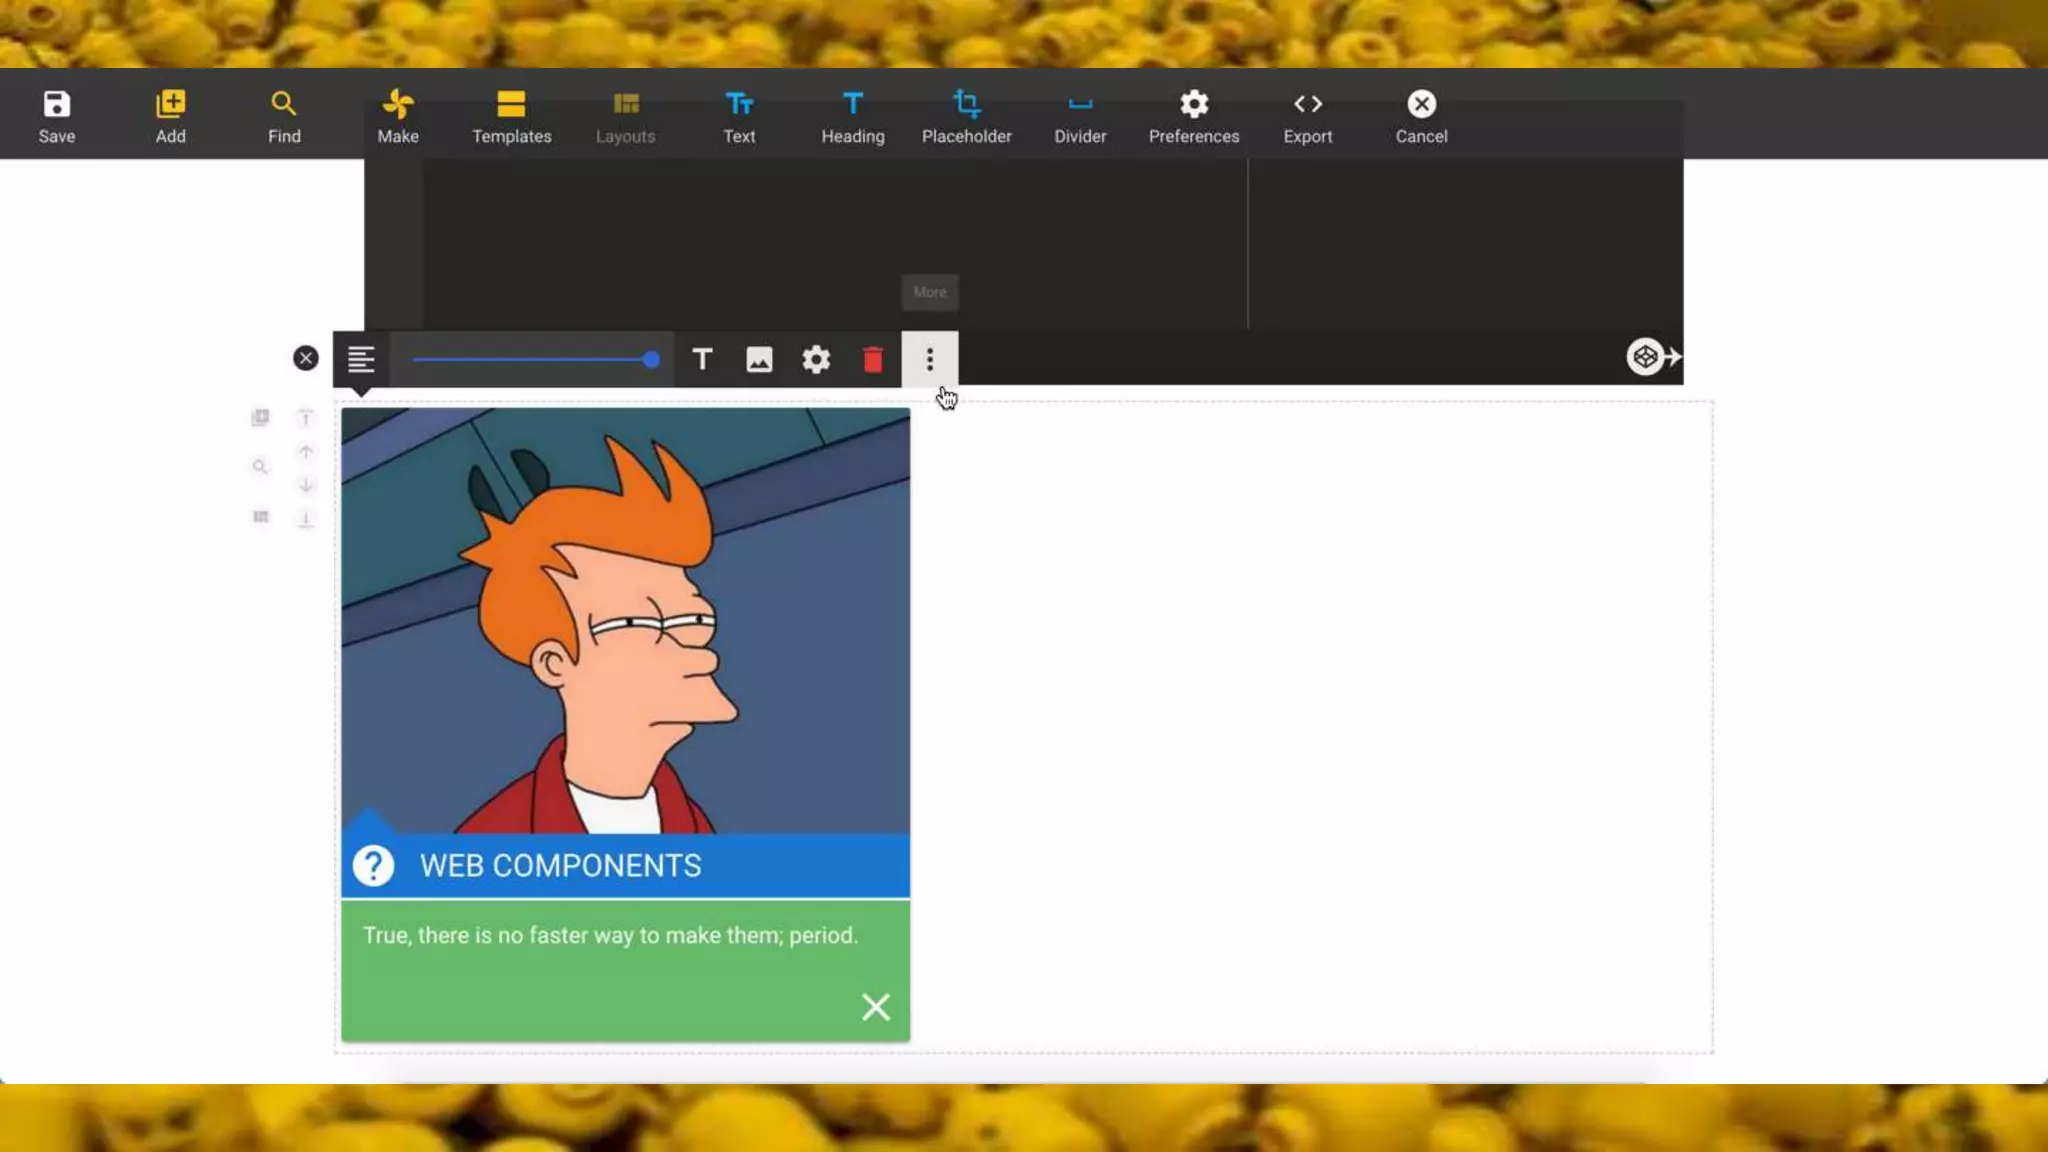
Task: Click the width slider handle
Action: click(x=651, y=359)
